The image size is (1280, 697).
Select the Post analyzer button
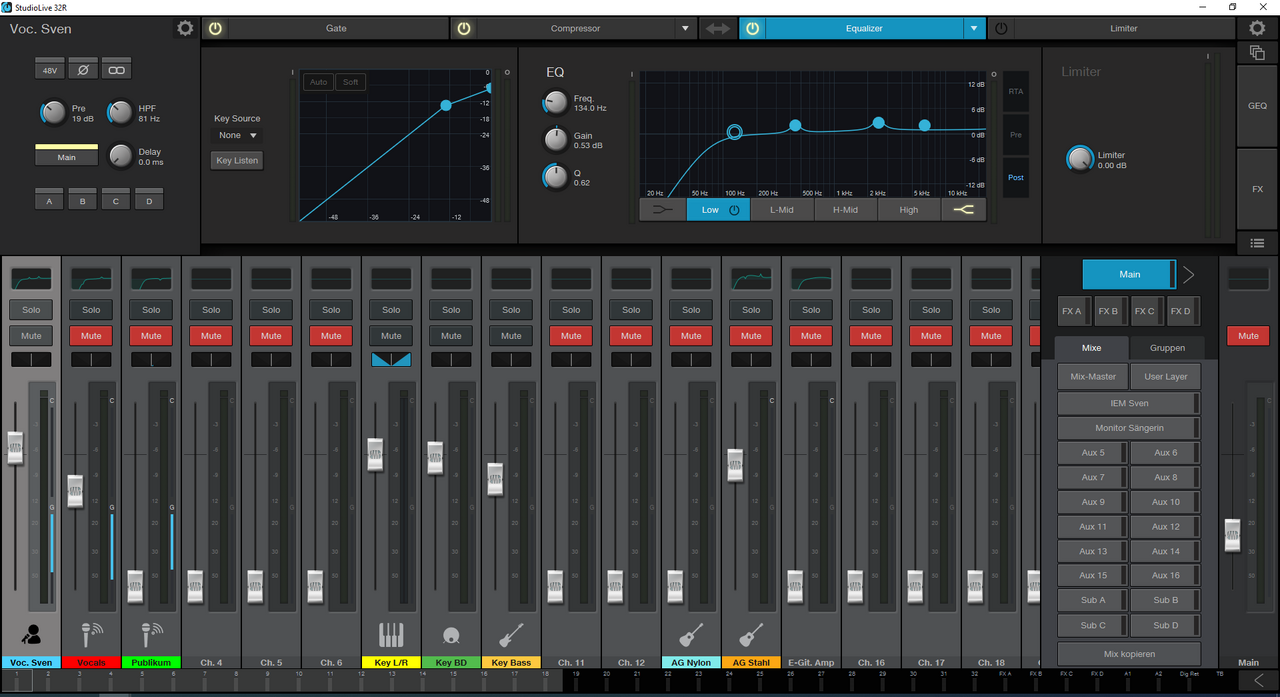click(x=1016, y=177)
